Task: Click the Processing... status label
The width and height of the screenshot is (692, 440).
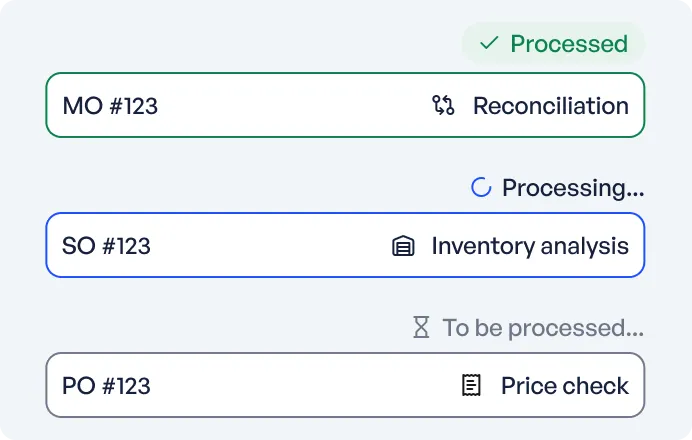Action: [573, 188]
